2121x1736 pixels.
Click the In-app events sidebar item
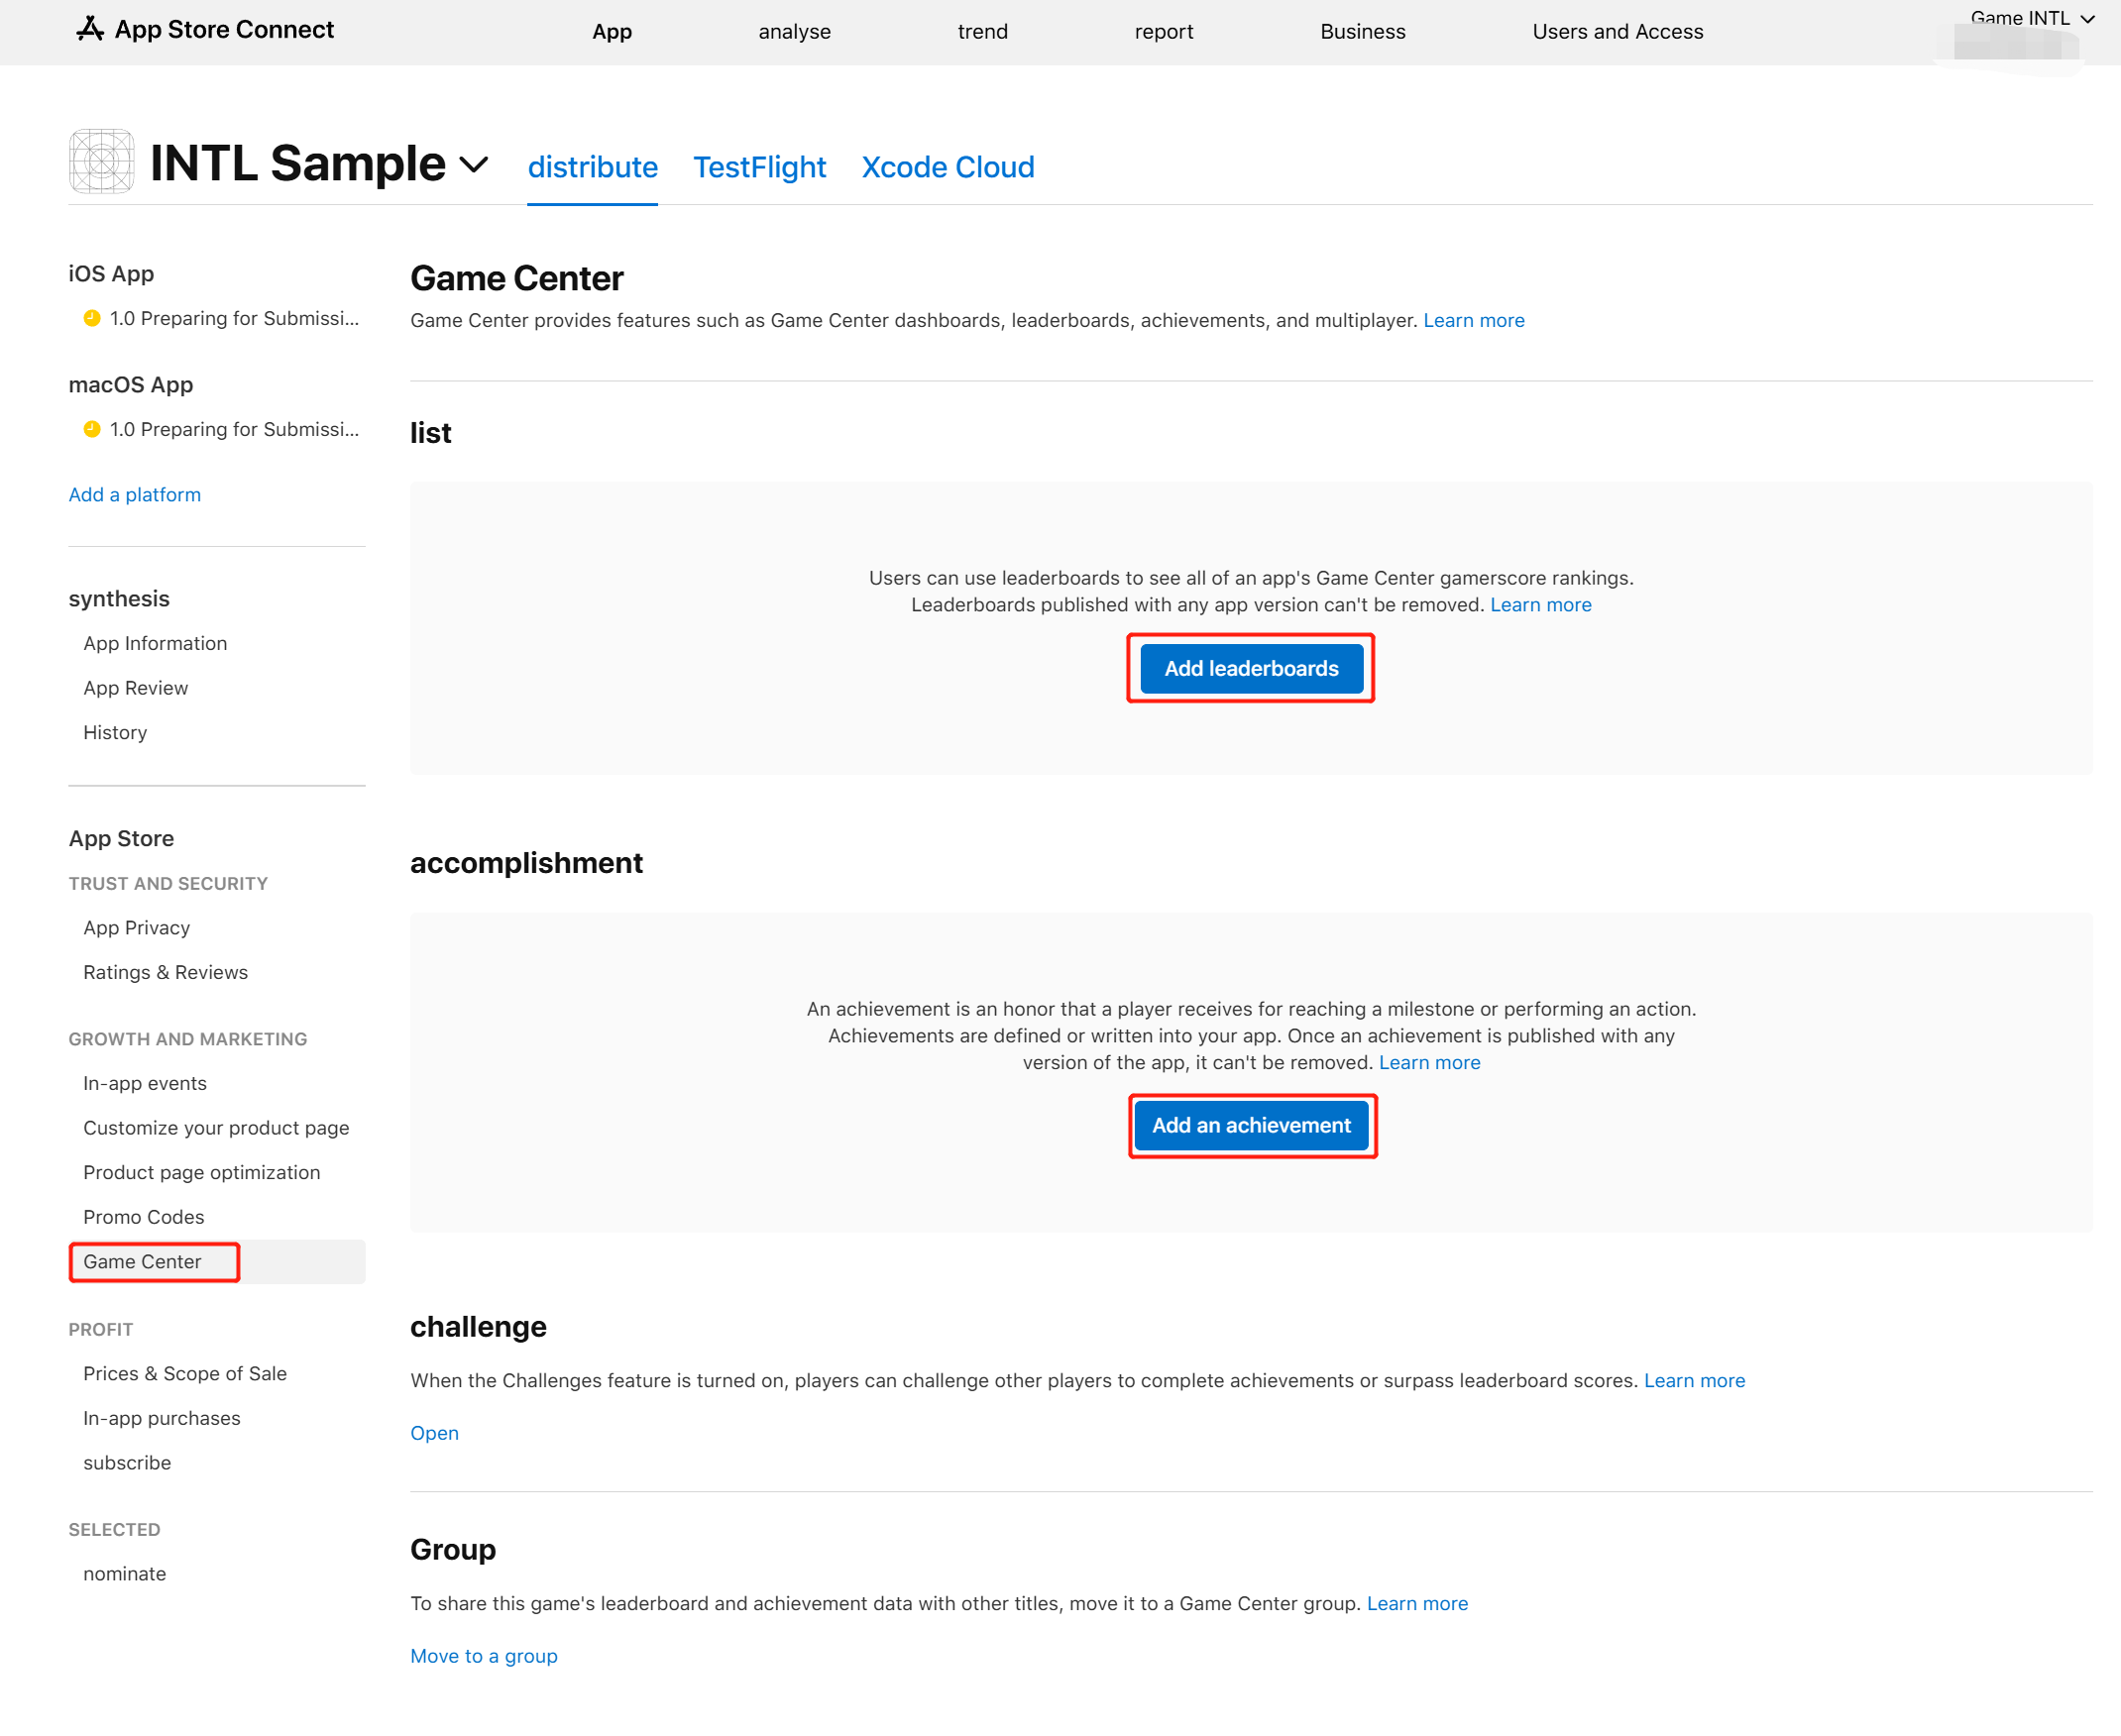coord(143,1081)
